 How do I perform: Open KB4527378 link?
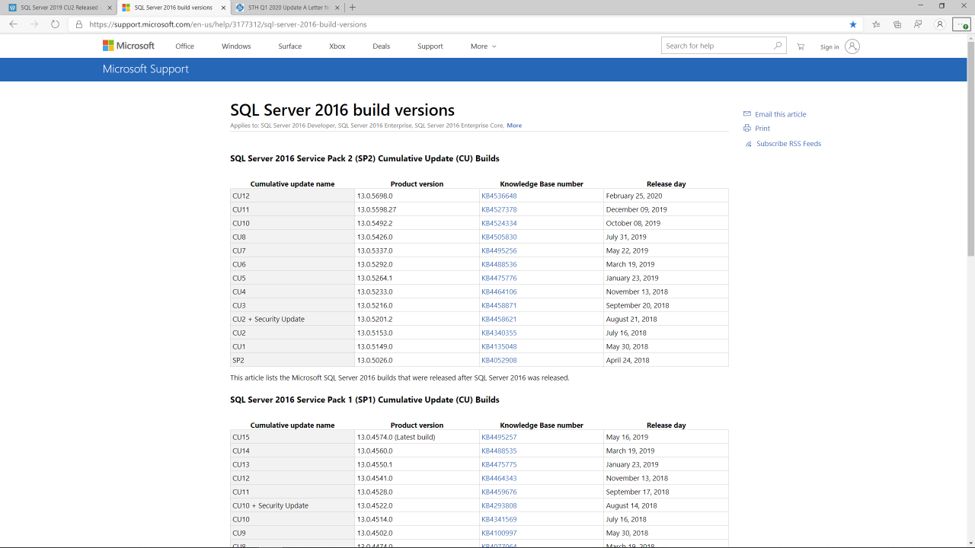(x=499, y=210)
